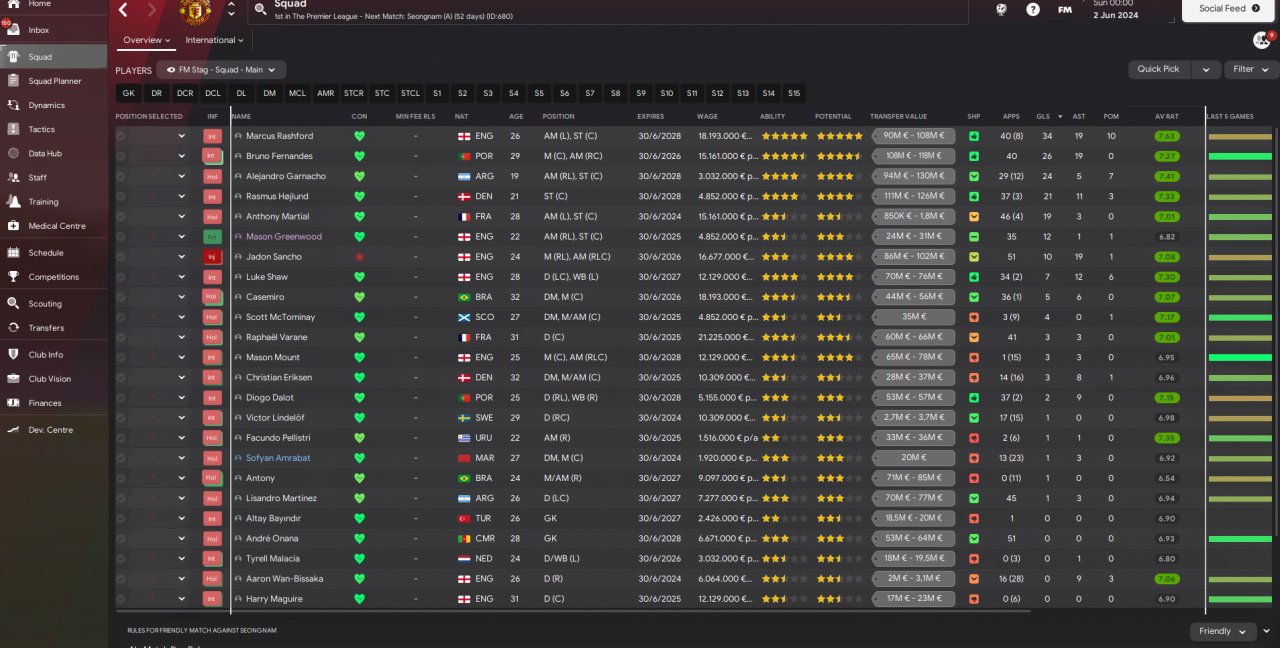Open Club Info from the sidebar
1280x648 pixels.
(x=45, y=355)
